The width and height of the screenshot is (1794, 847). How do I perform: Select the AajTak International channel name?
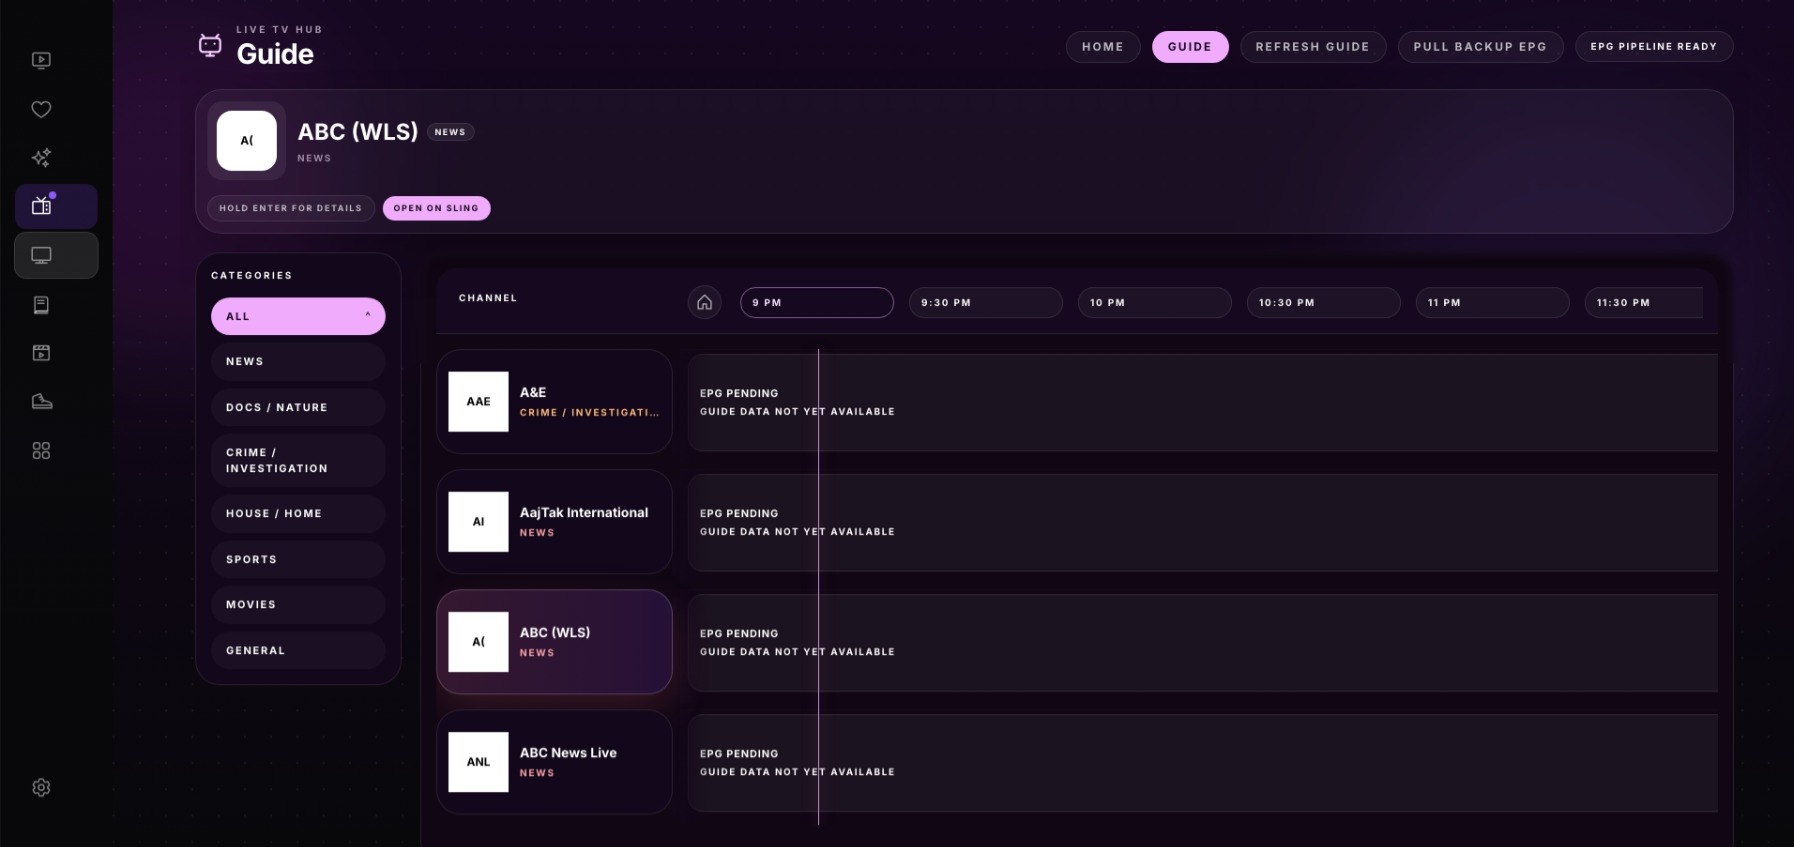[584, 513]
